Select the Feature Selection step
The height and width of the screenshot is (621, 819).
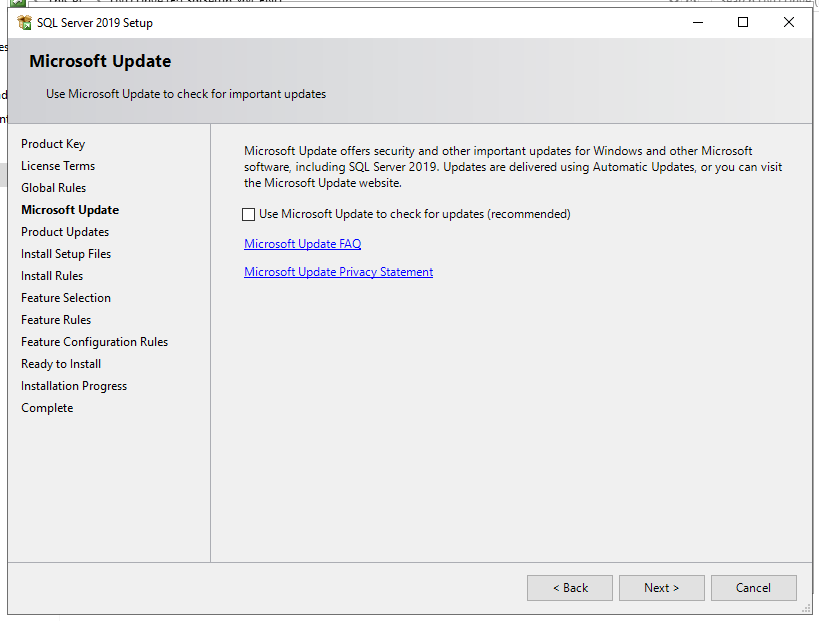point(66,298)
